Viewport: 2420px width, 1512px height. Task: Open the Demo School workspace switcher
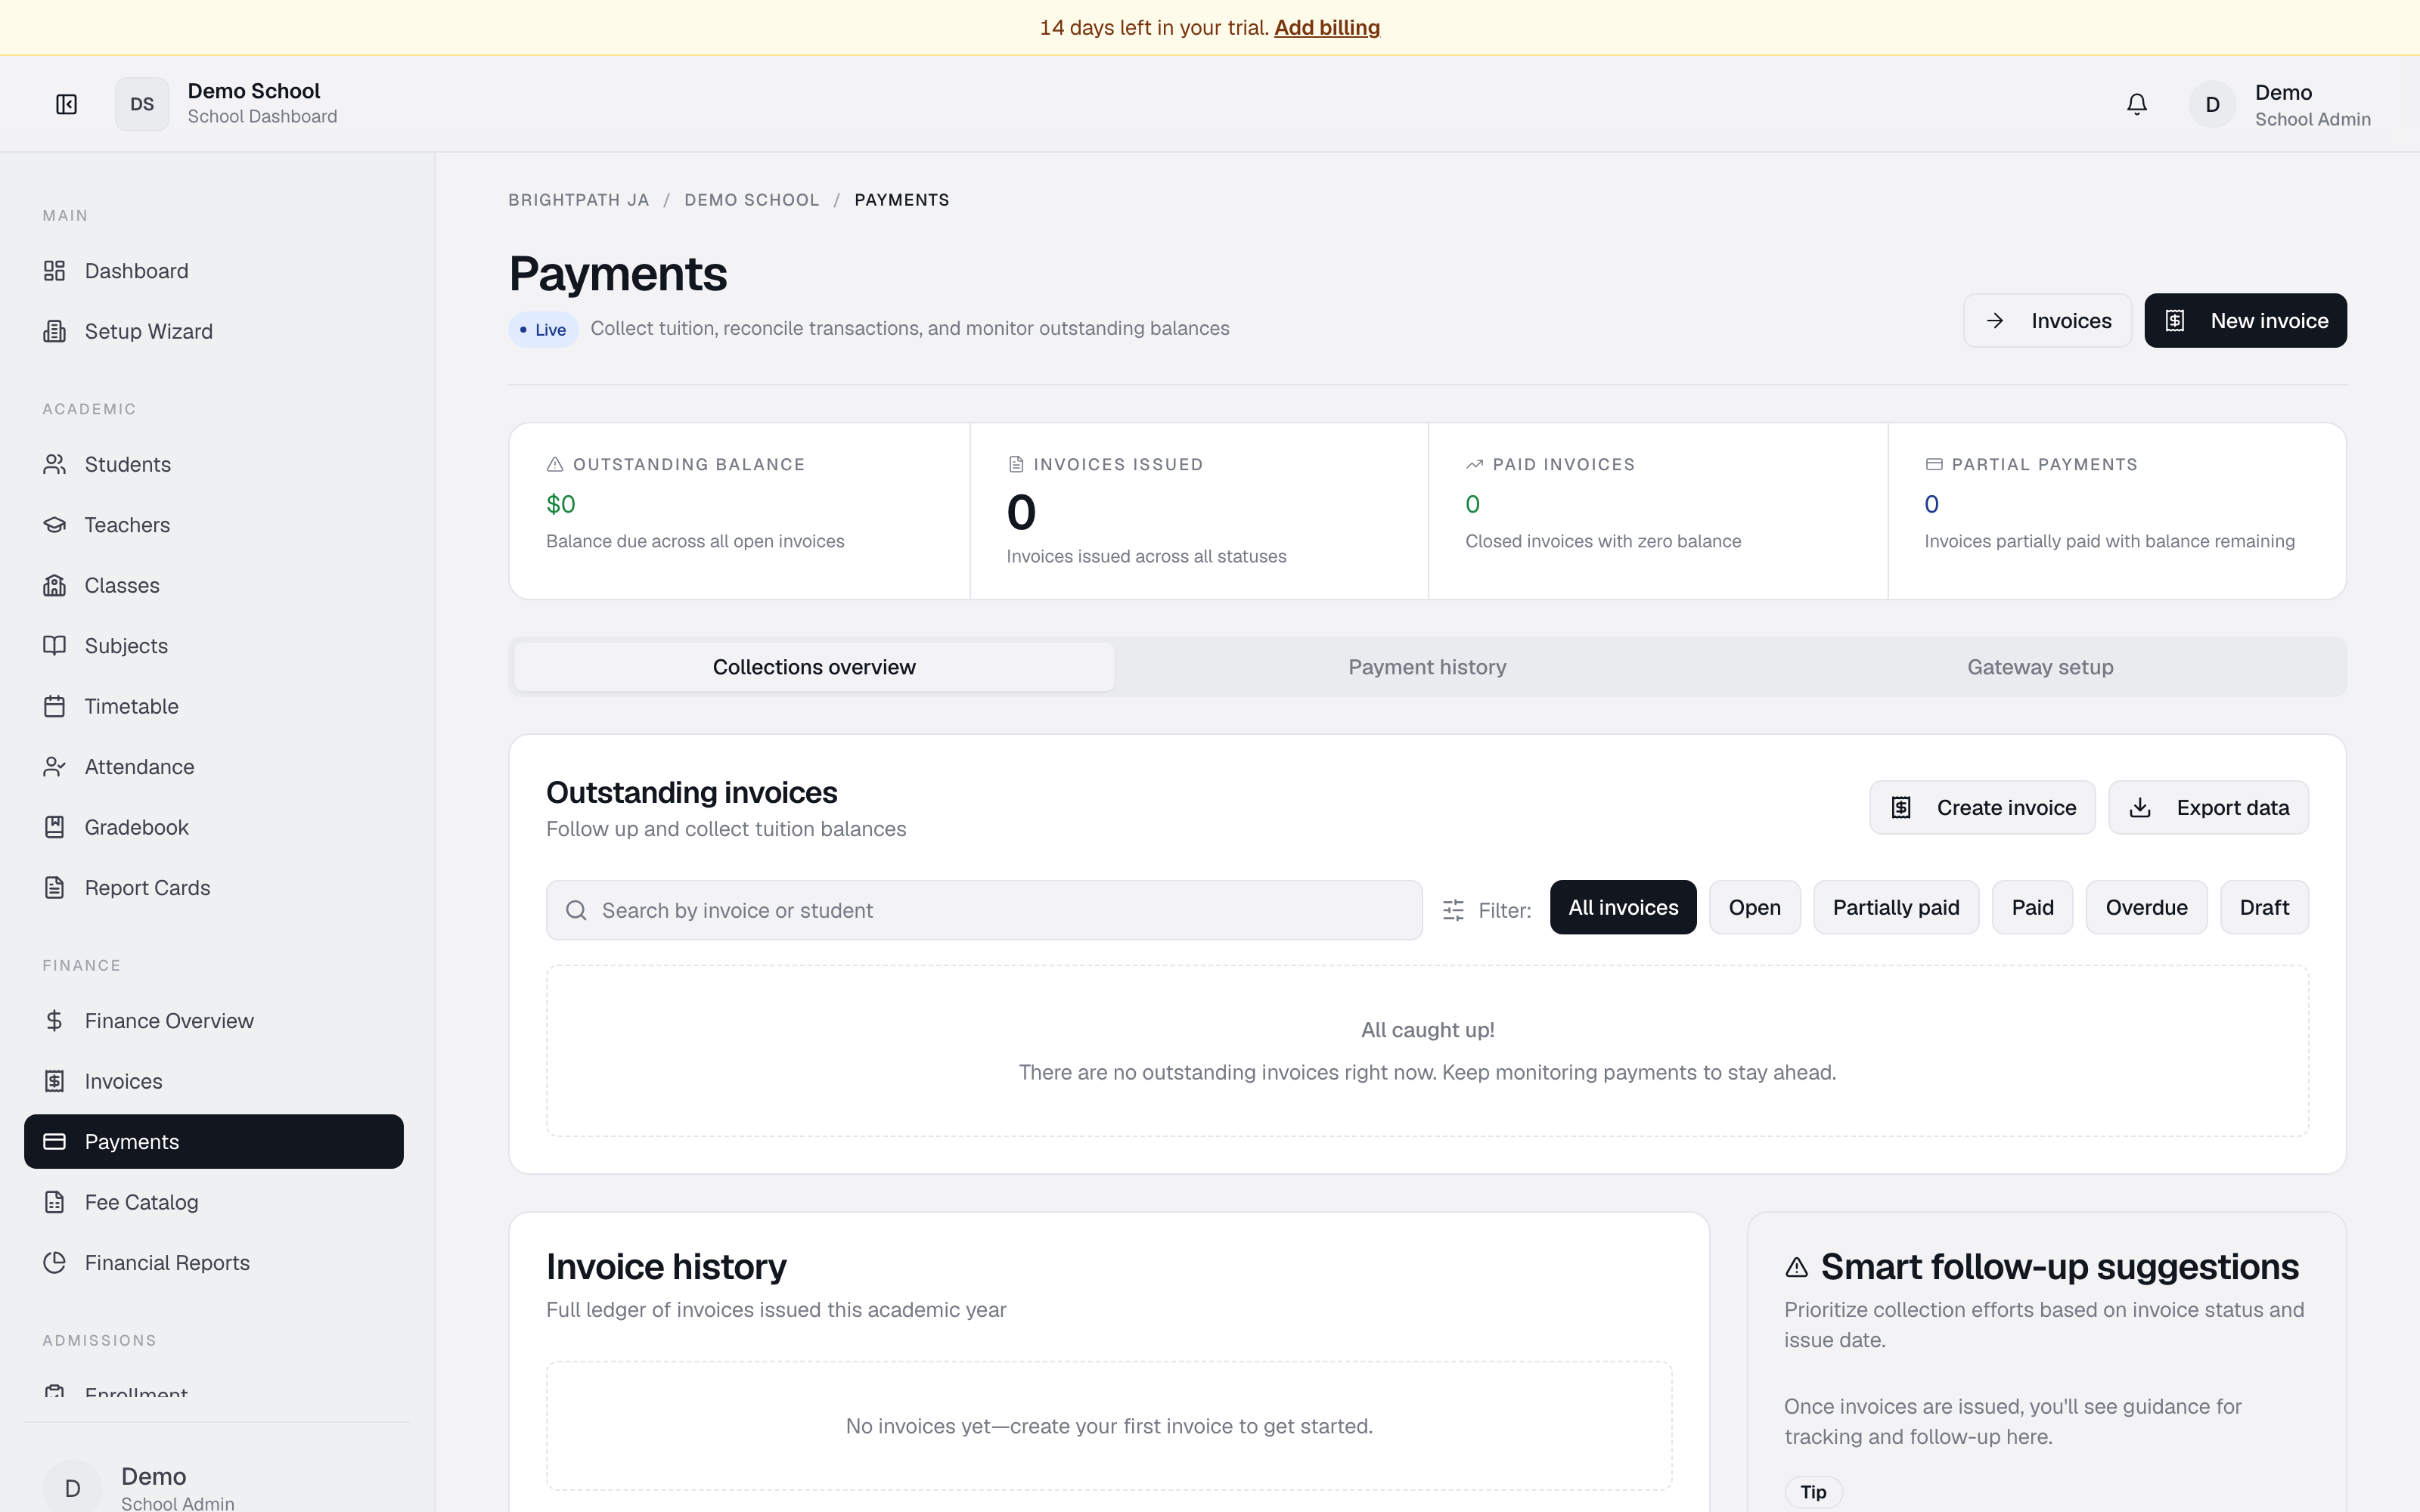(x=227, y=104)
